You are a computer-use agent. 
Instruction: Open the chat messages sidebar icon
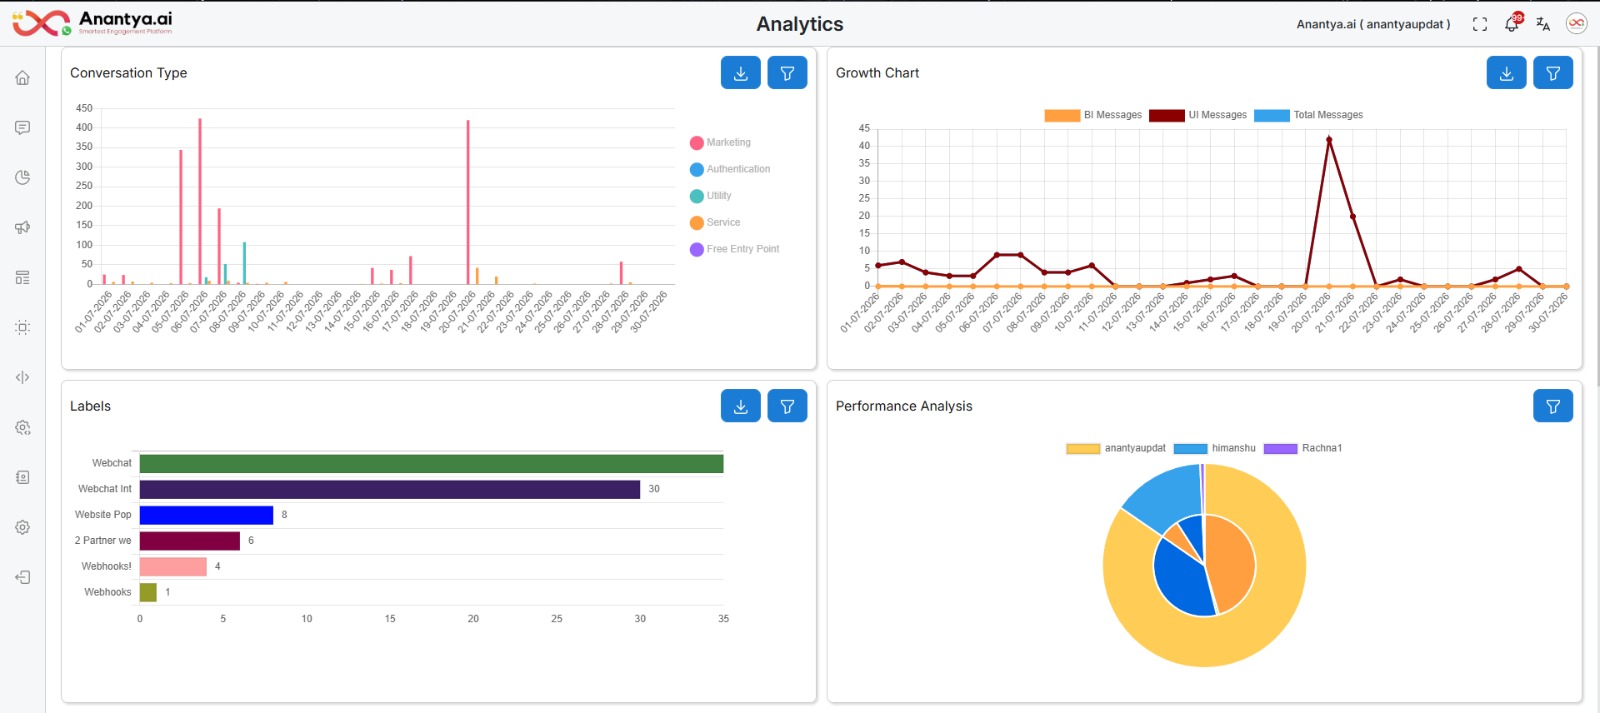22,128
